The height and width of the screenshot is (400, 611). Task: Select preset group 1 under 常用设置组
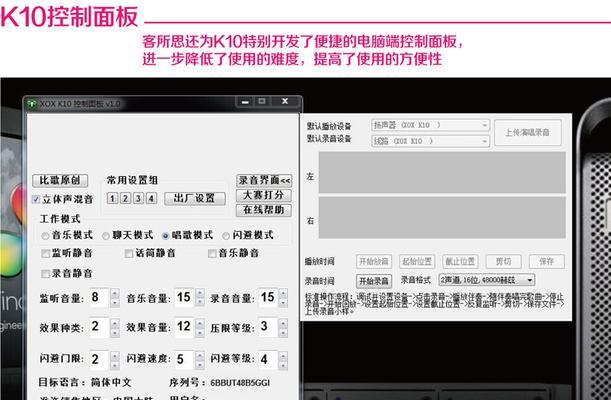click(112, 198)
